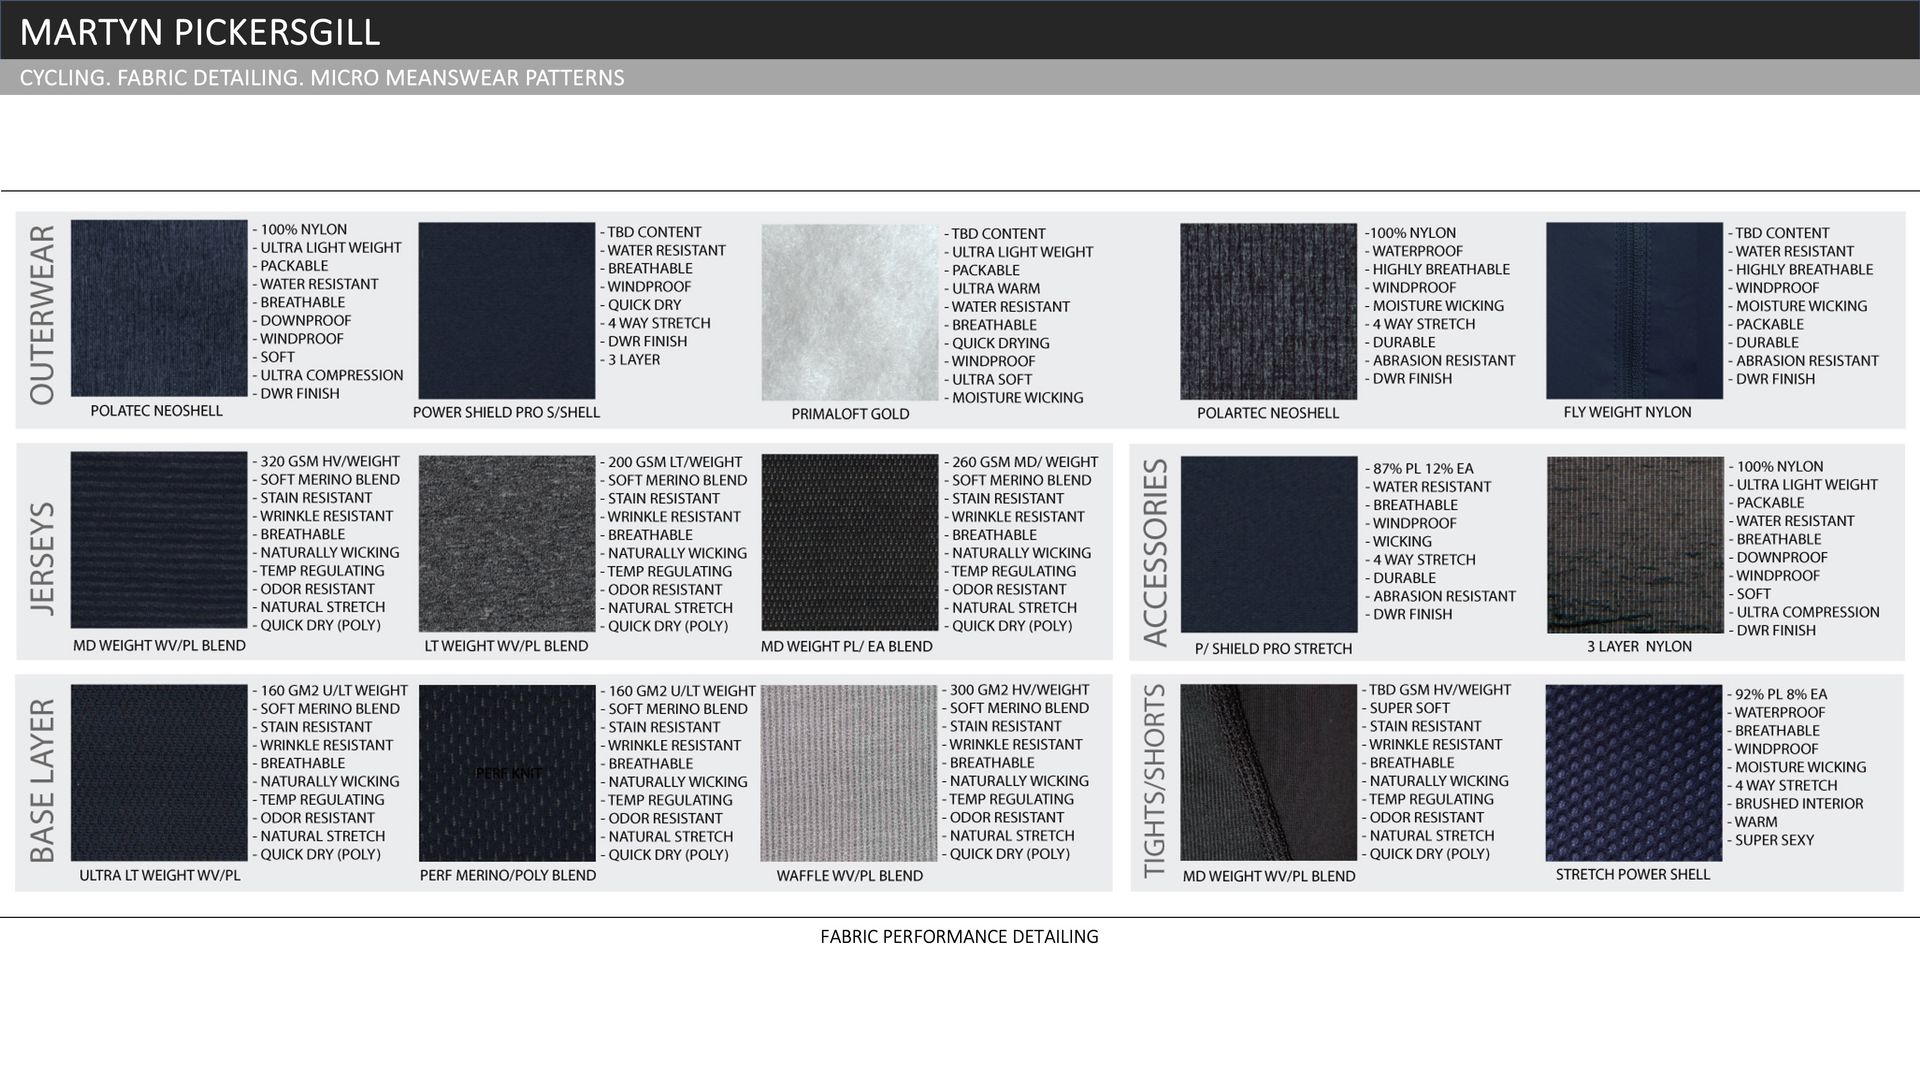Click the Polatec Neoshell fabric swatch
The image size is (1920, 1080).
159,308
